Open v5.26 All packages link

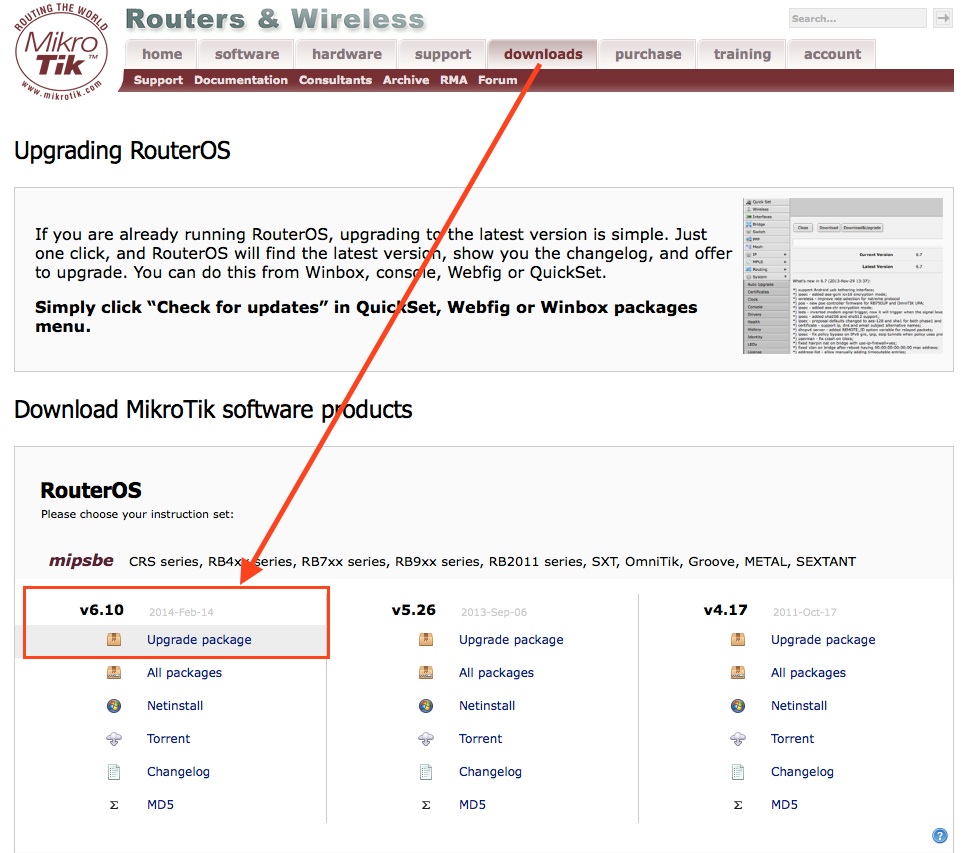point(496,672)
